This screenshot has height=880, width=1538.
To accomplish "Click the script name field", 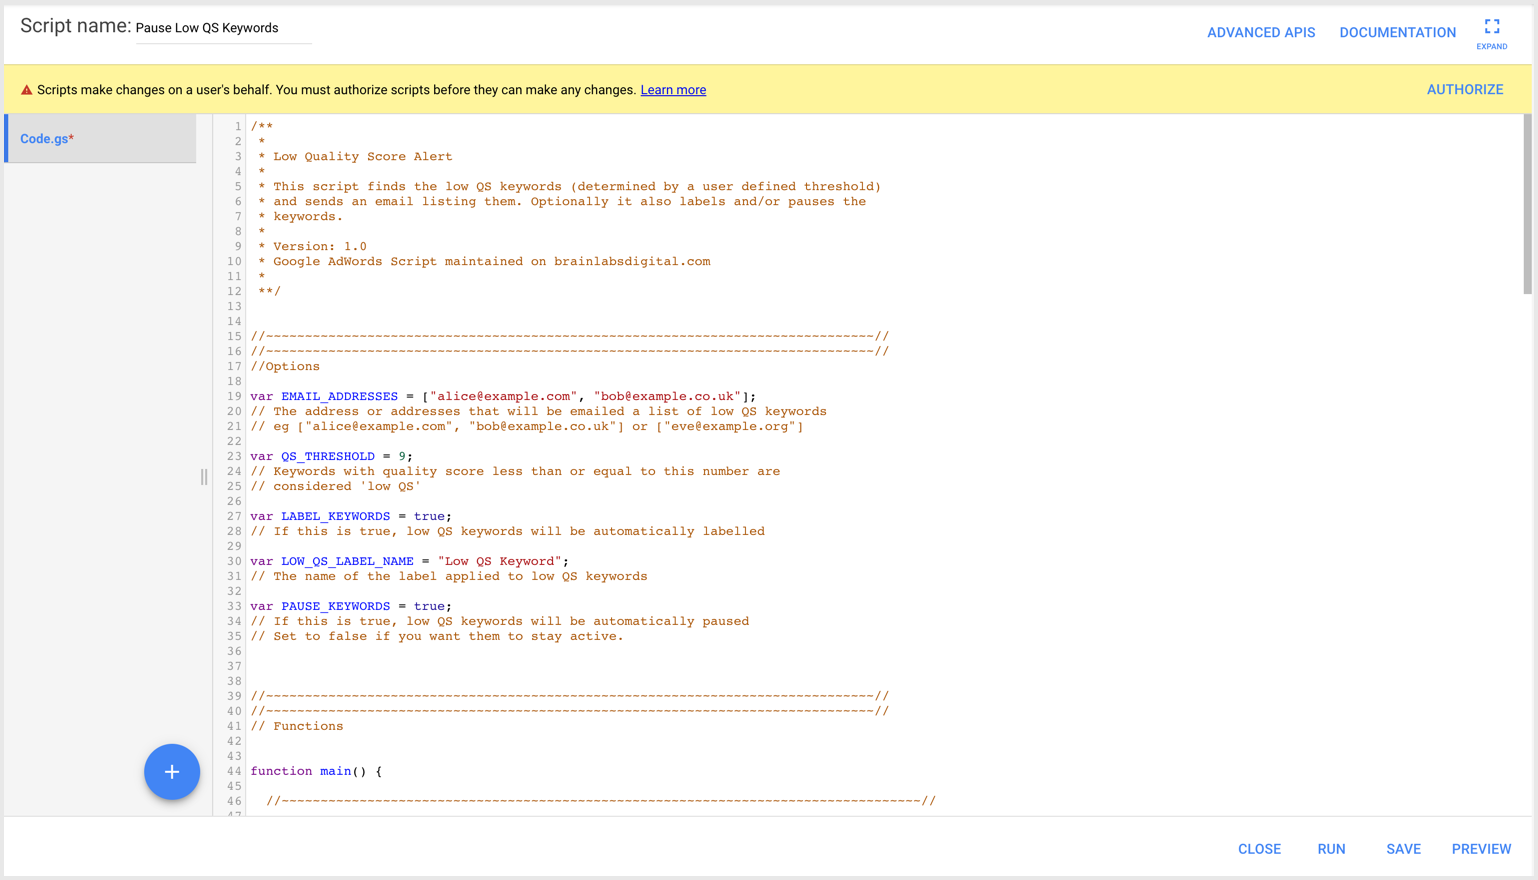I will tap(222, 28).
